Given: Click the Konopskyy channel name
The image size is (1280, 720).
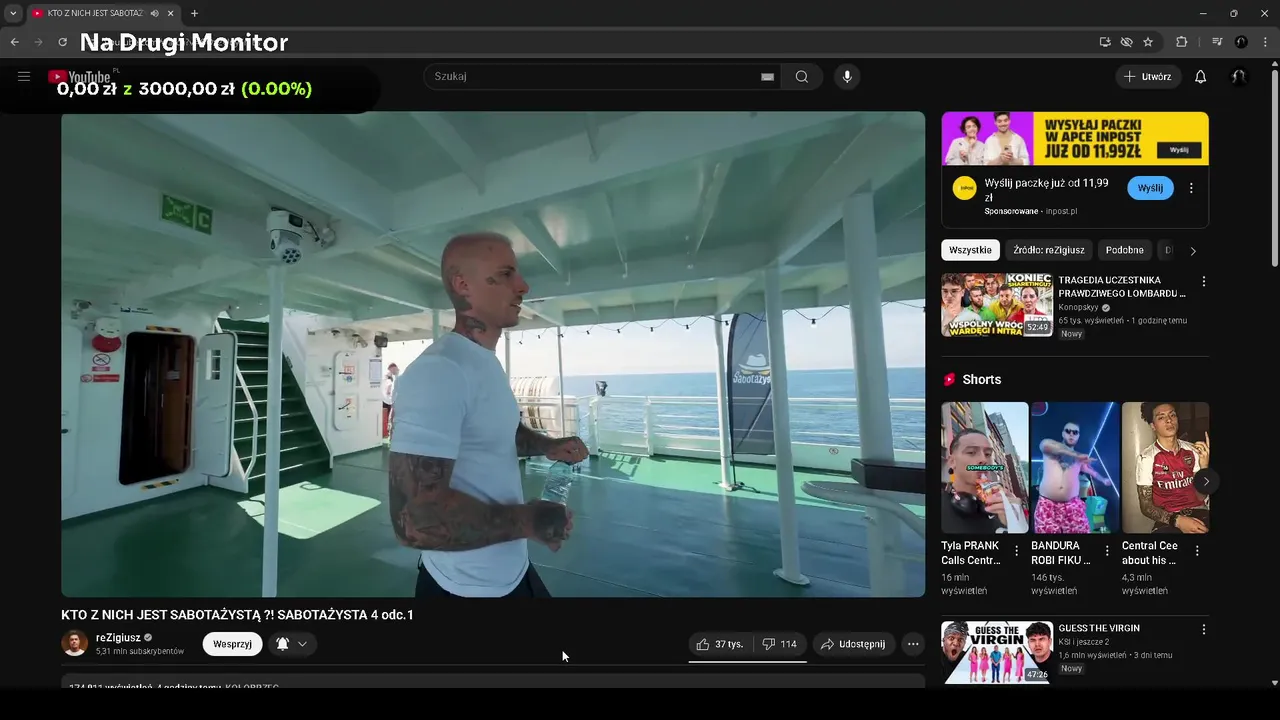Looking at the screenshot, I should point(1078,308).
